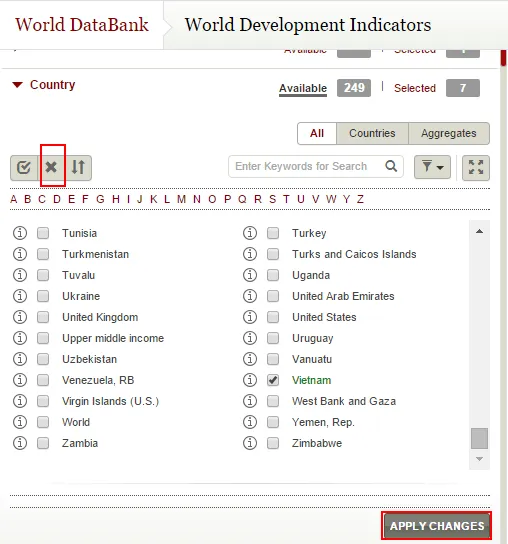508x544 pixels.
Task: Check the United Kingdom checkbox
Action: point(43,317)
